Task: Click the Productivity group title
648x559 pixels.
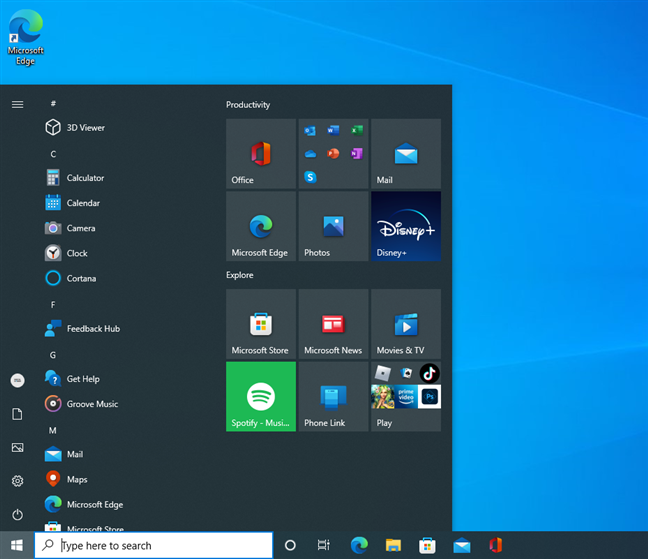Action: coord(248,105)
